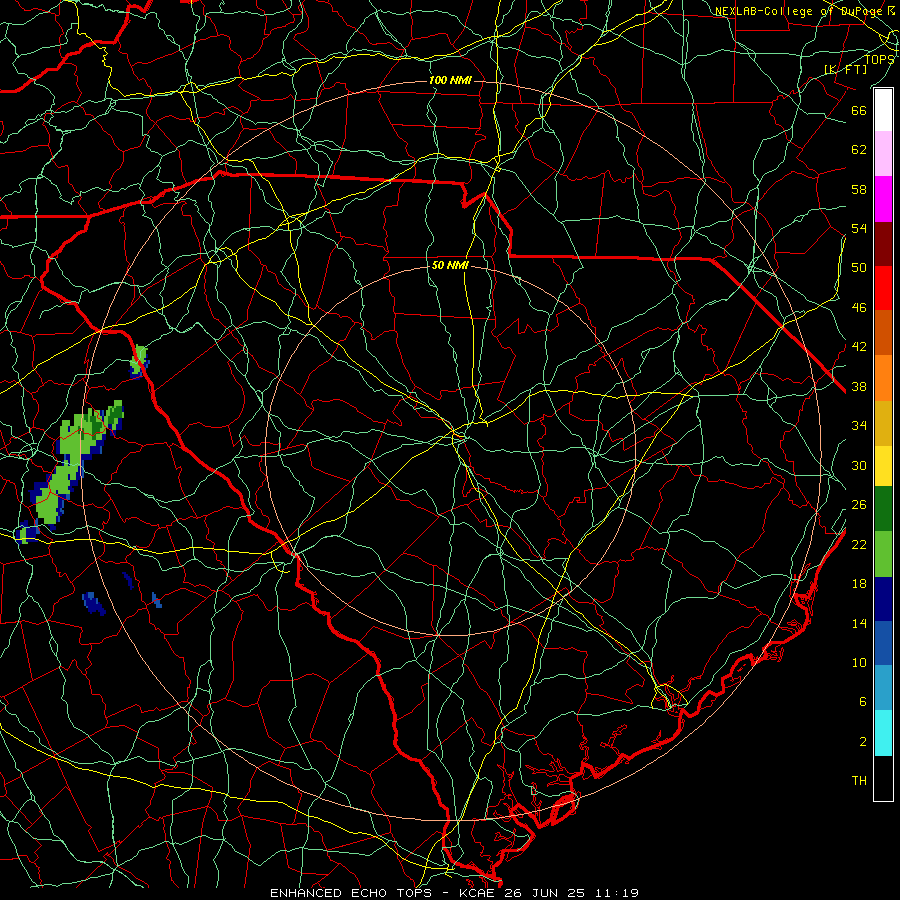Click the dark green swatch between 30 and 26

click(883, 509)
